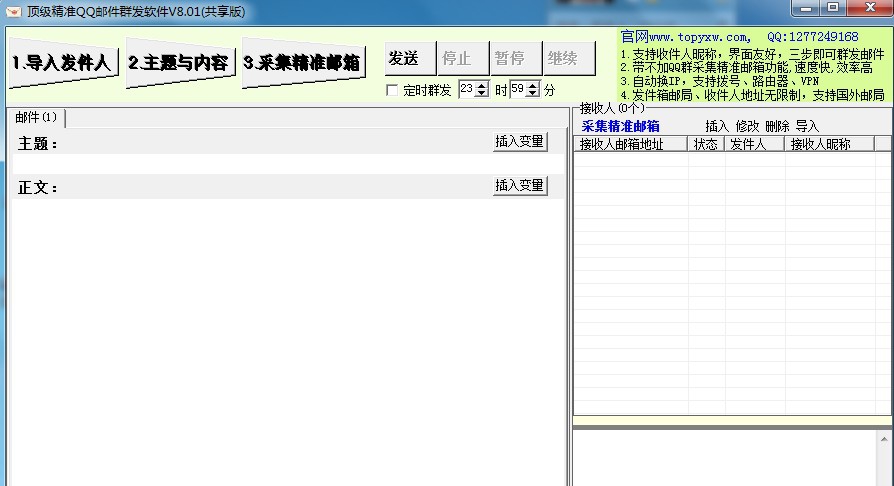Click the 发件人 column header

pos(754,144)
